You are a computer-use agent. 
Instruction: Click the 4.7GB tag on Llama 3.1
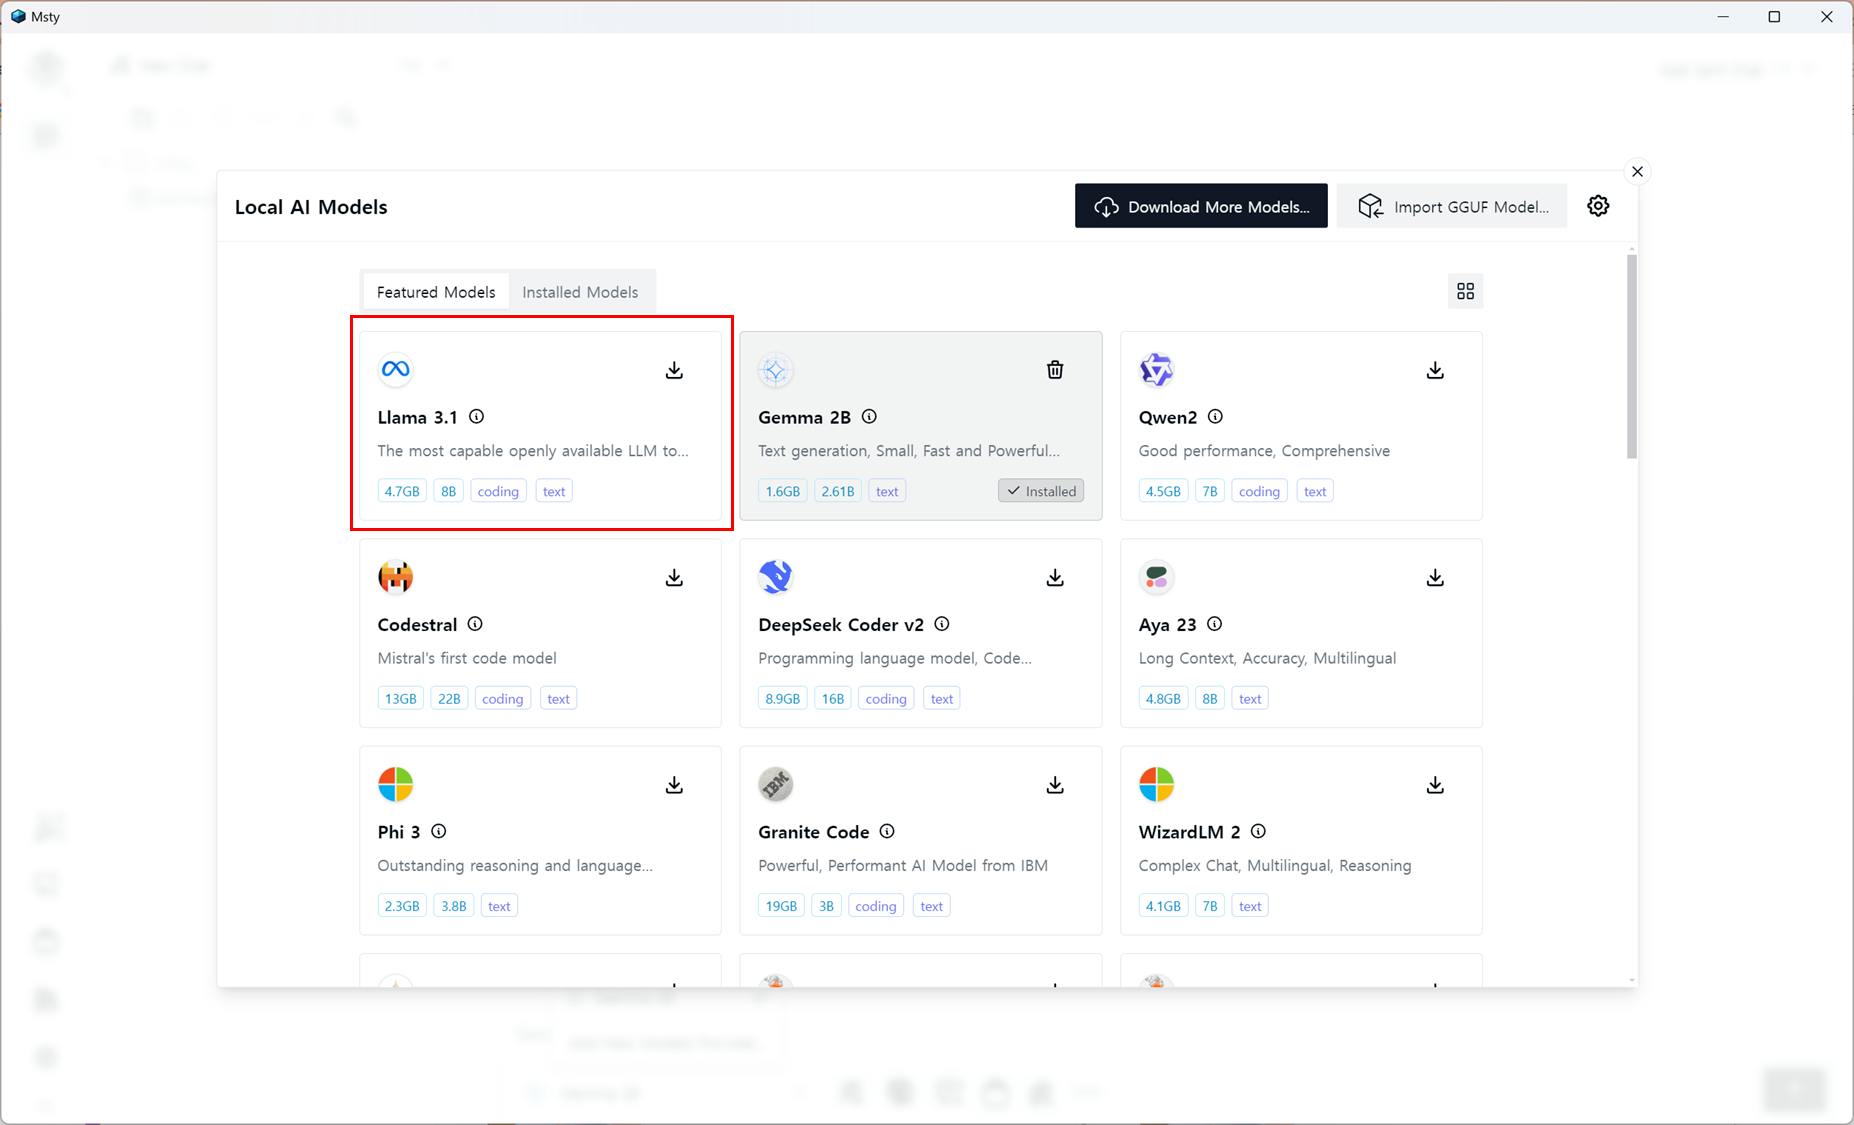402,491
